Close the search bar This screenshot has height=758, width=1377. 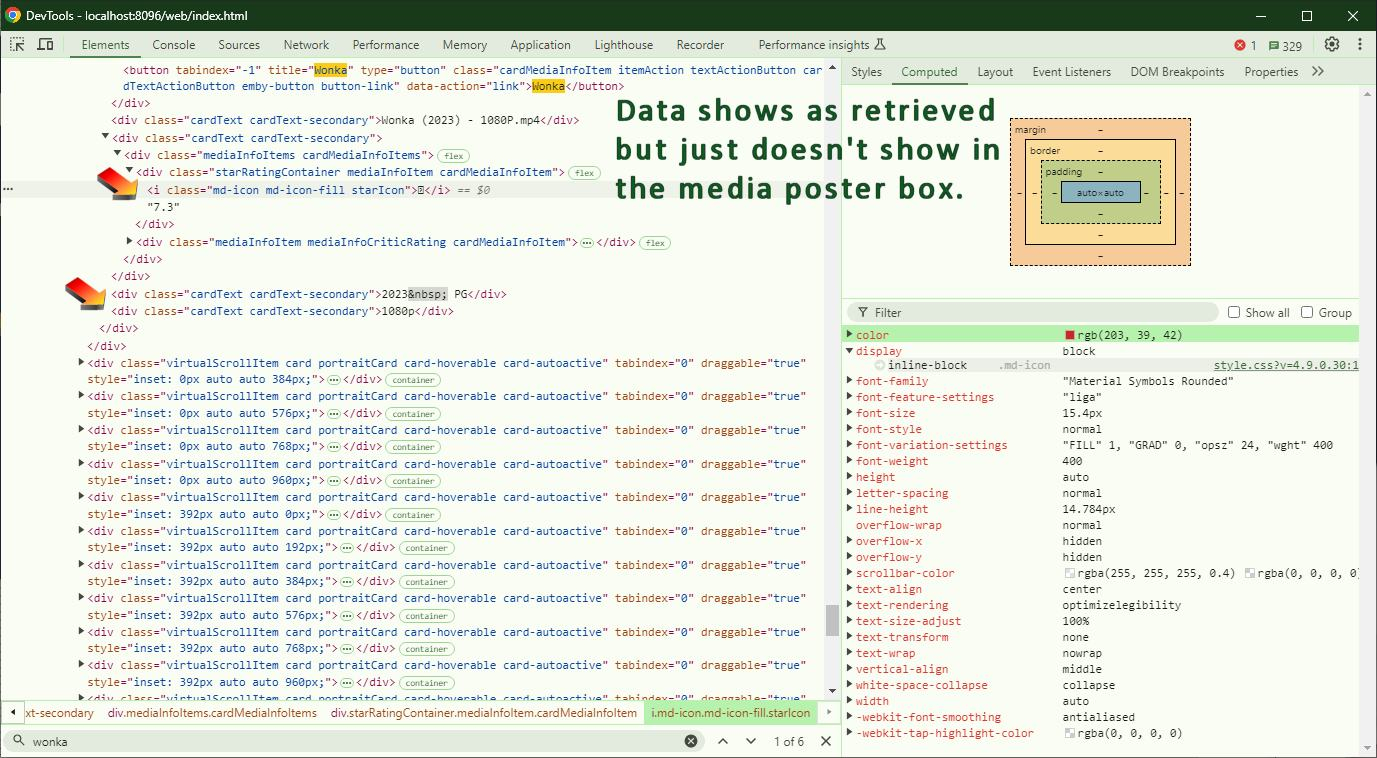click(826, 741)
